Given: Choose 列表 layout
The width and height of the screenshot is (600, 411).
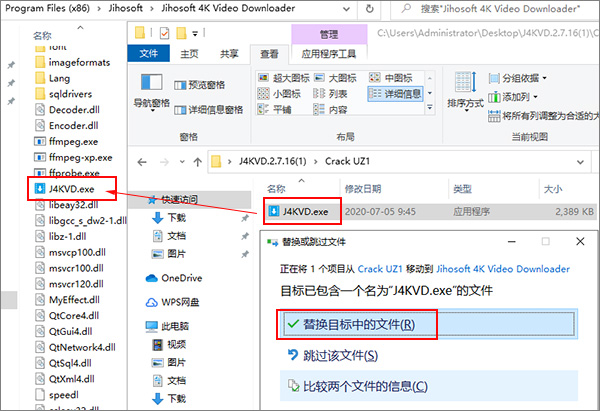Looking at the screenshot, I should 330,94.
